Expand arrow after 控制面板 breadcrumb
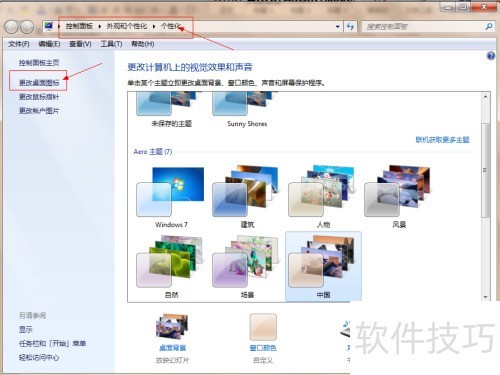Screen dimensions: 500x375 point(99,26)
